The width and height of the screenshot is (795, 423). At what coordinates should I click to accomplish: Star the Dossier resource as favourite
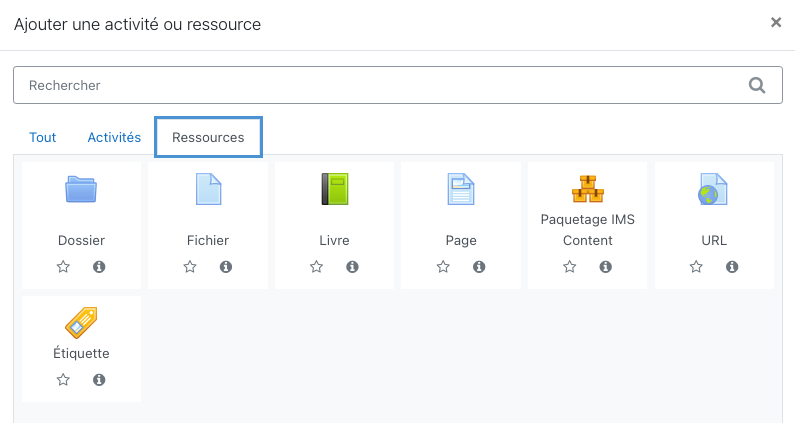63,267
